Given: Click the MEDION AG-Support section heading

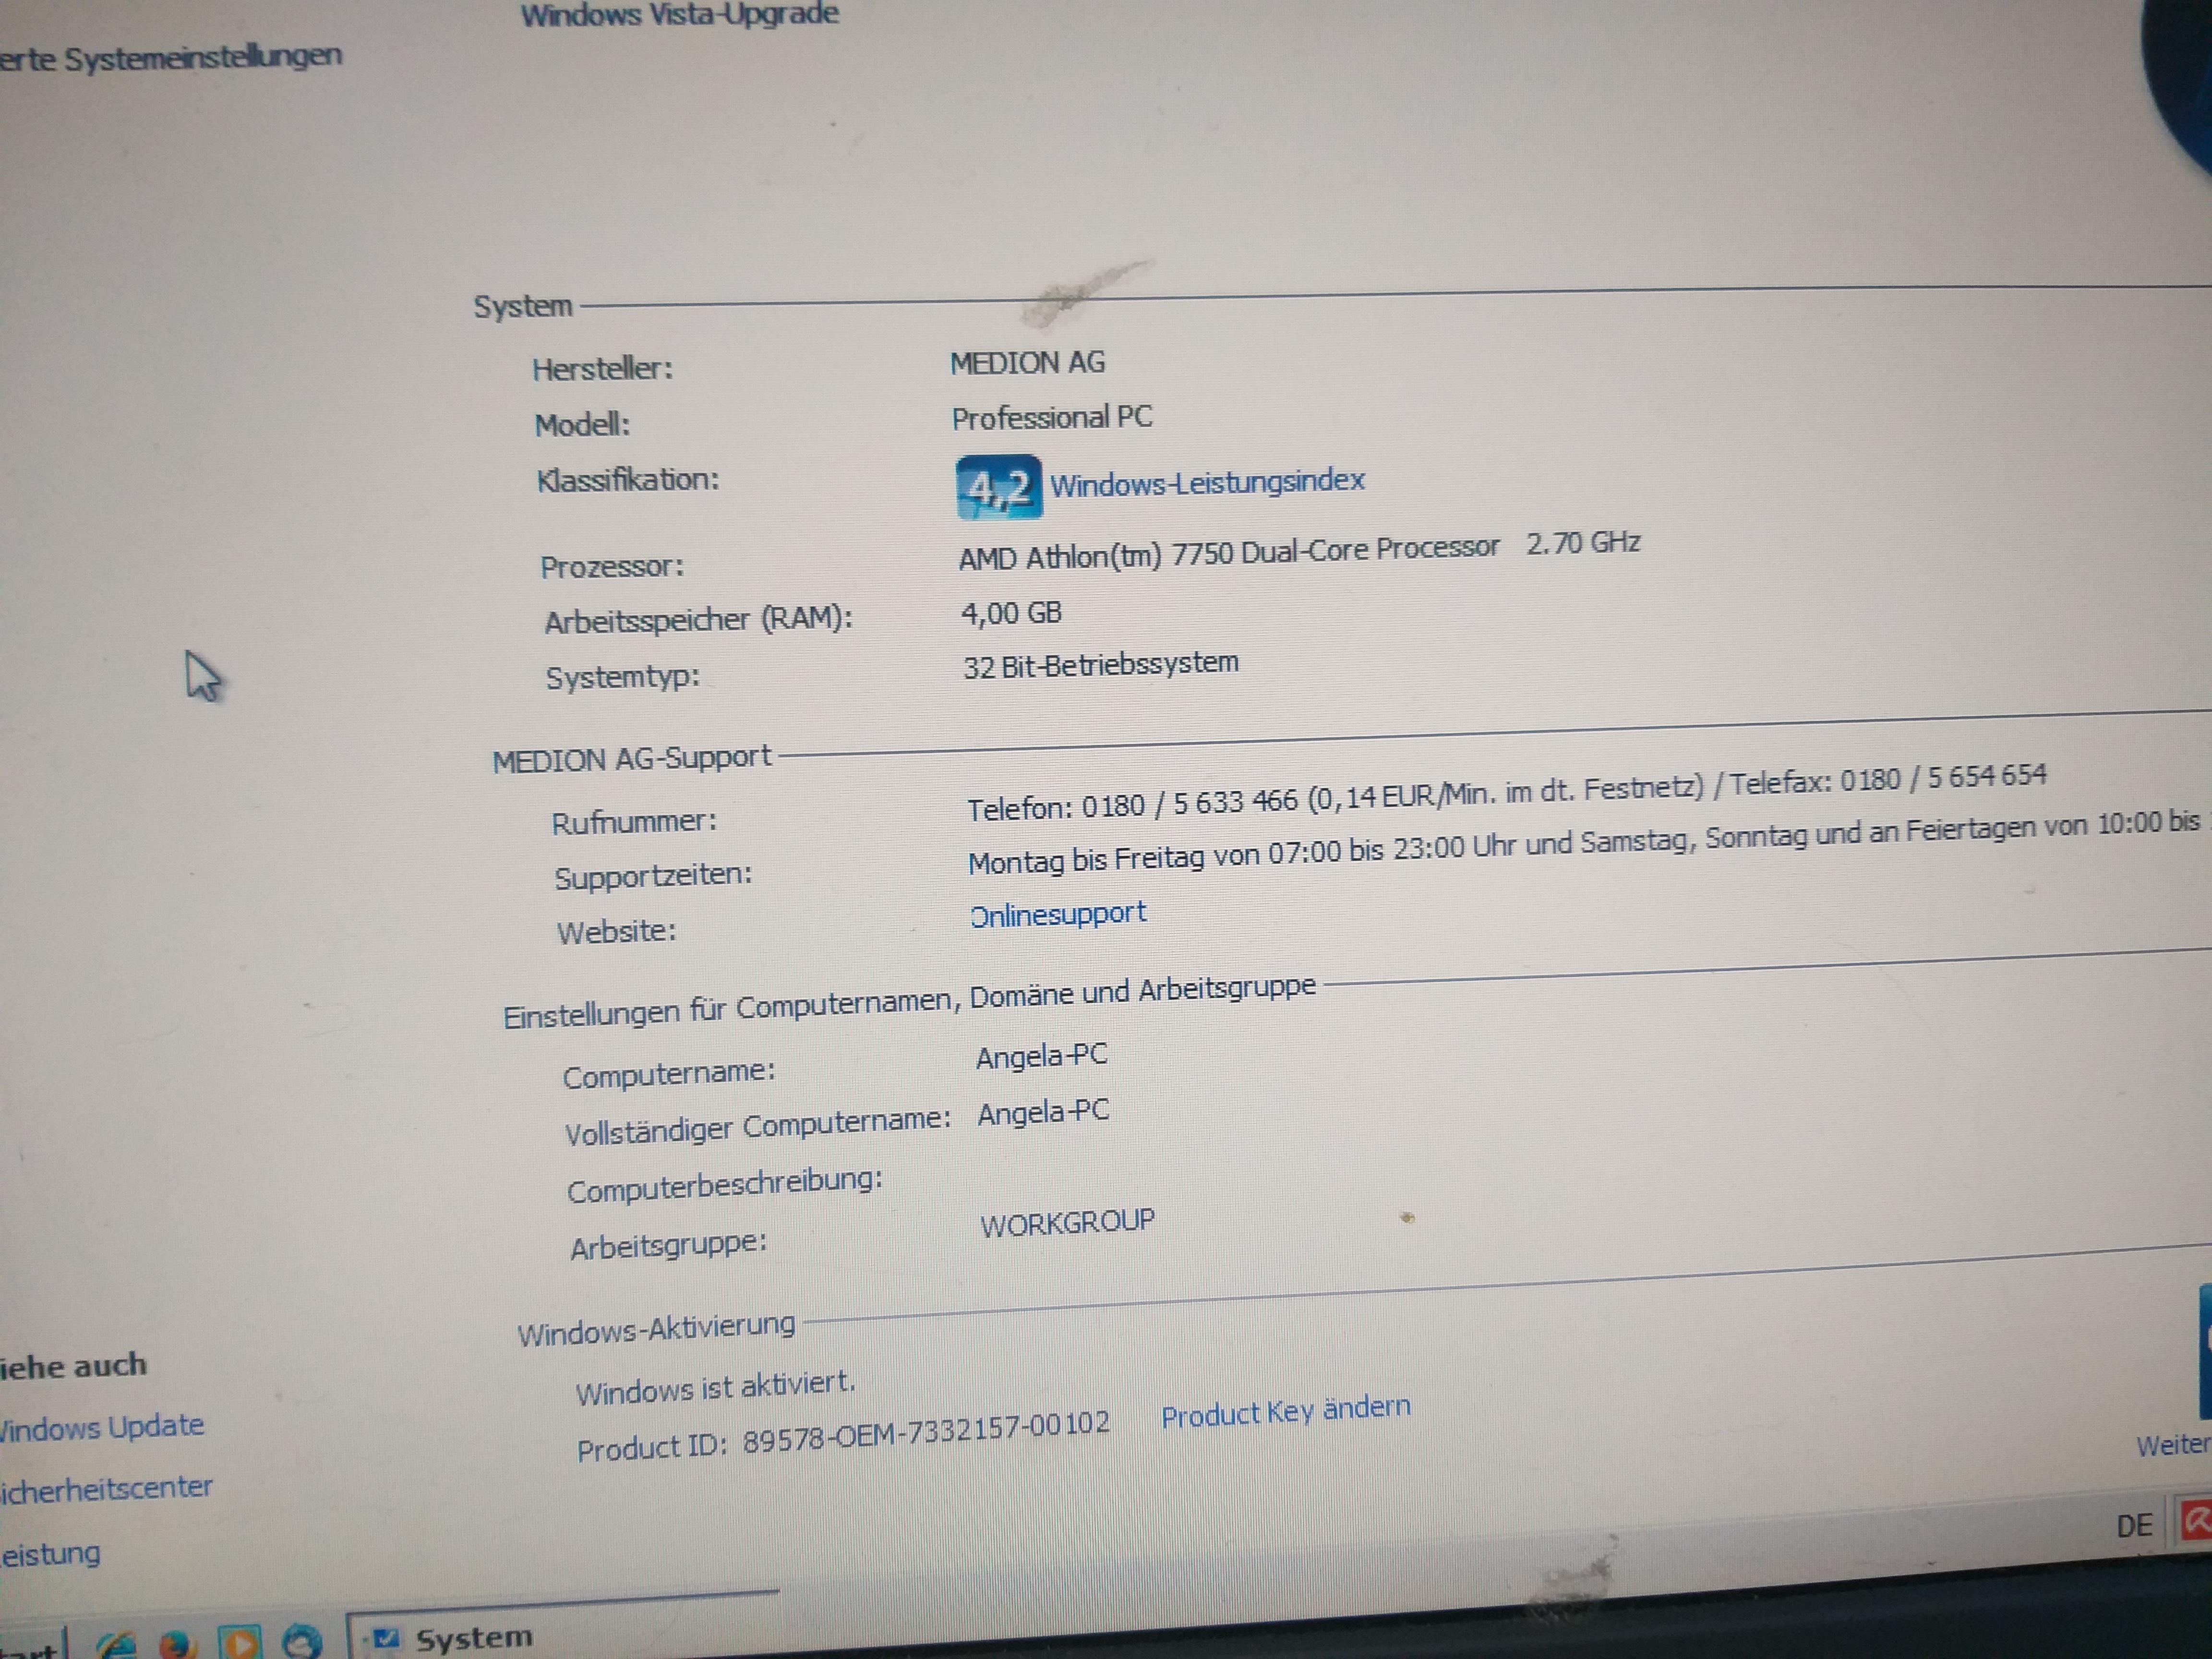Looking at the screenshot, I should (x=632, y=759).
